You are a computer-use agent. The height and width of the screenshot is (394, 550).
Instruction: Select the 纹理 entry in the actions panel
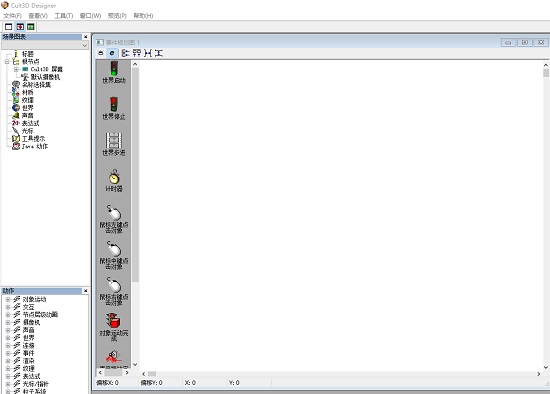29,368
